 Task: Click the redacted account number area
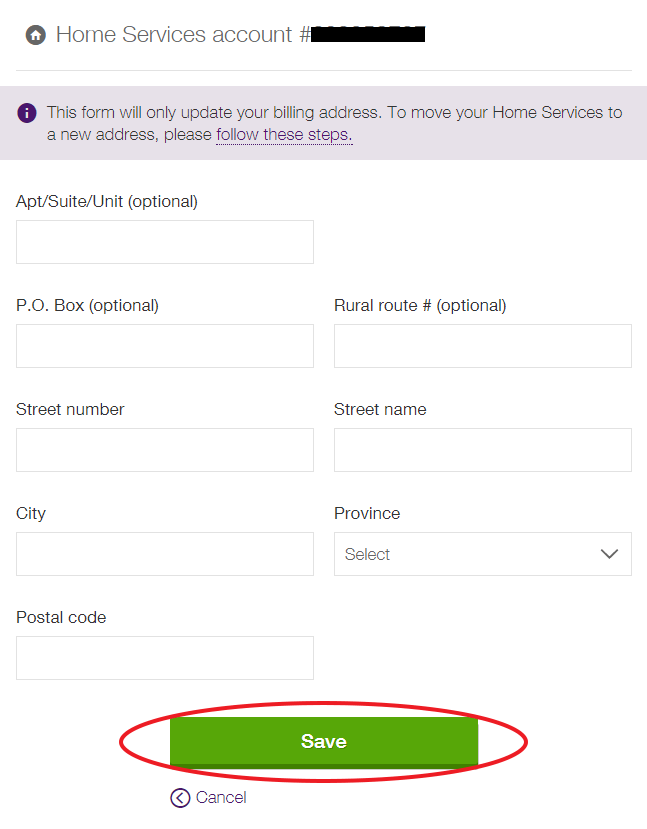click(x=367, y=33)
